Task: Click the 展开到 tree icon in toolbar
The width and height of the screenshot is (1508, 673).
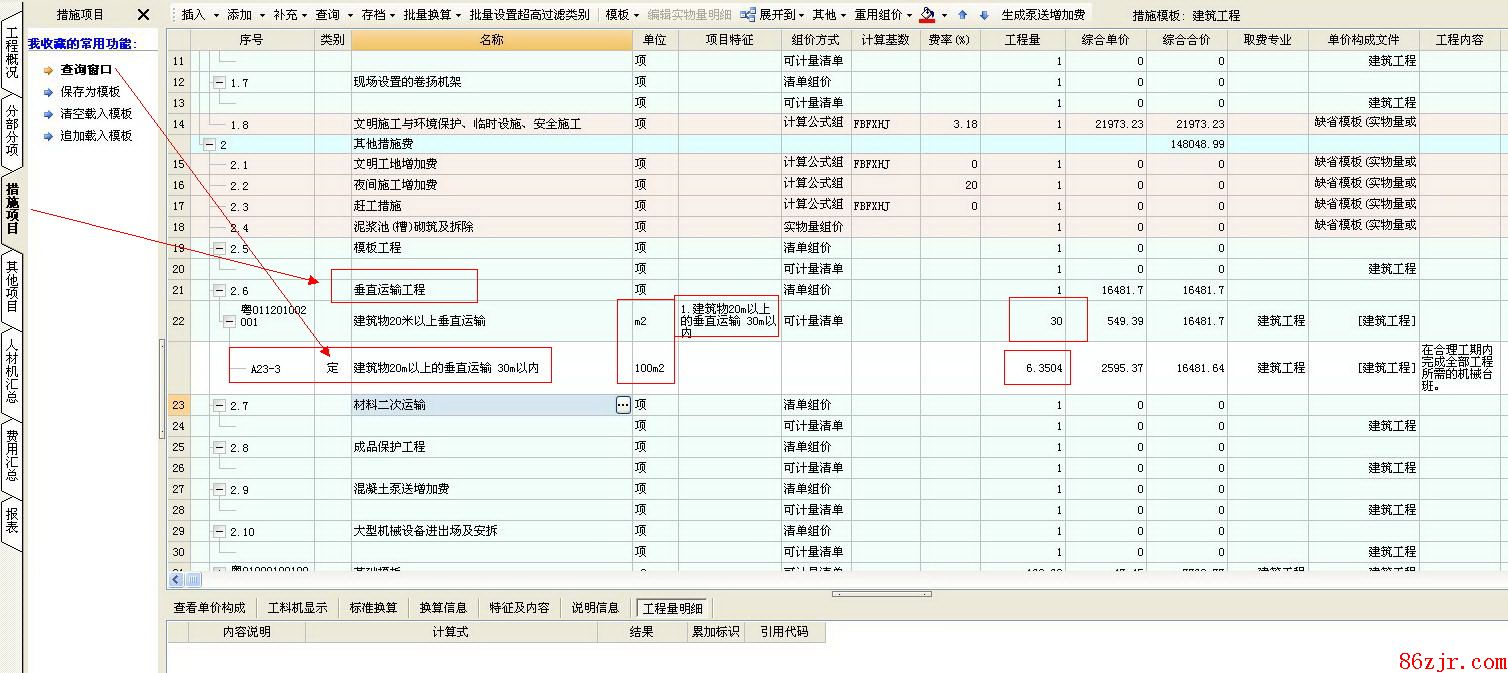Action: 748,15
